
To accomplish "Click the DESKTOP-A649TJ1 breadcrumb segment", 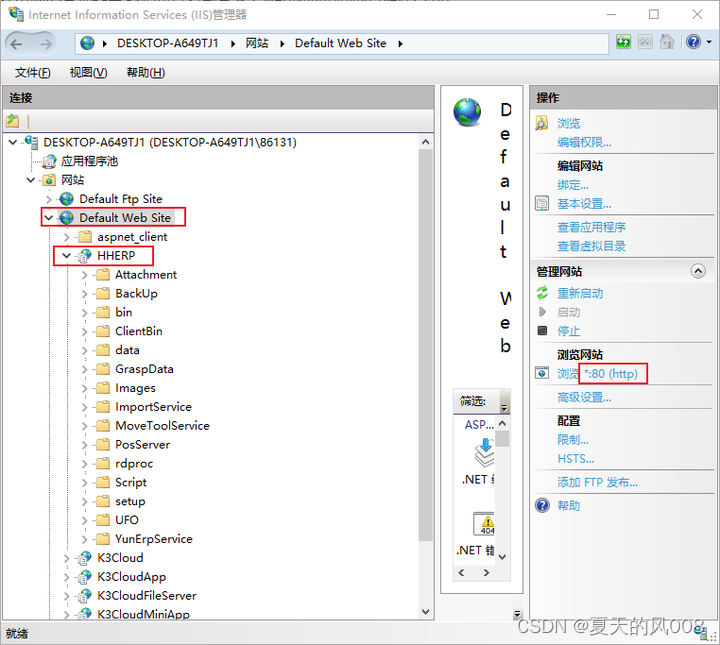I will (168, 43).
